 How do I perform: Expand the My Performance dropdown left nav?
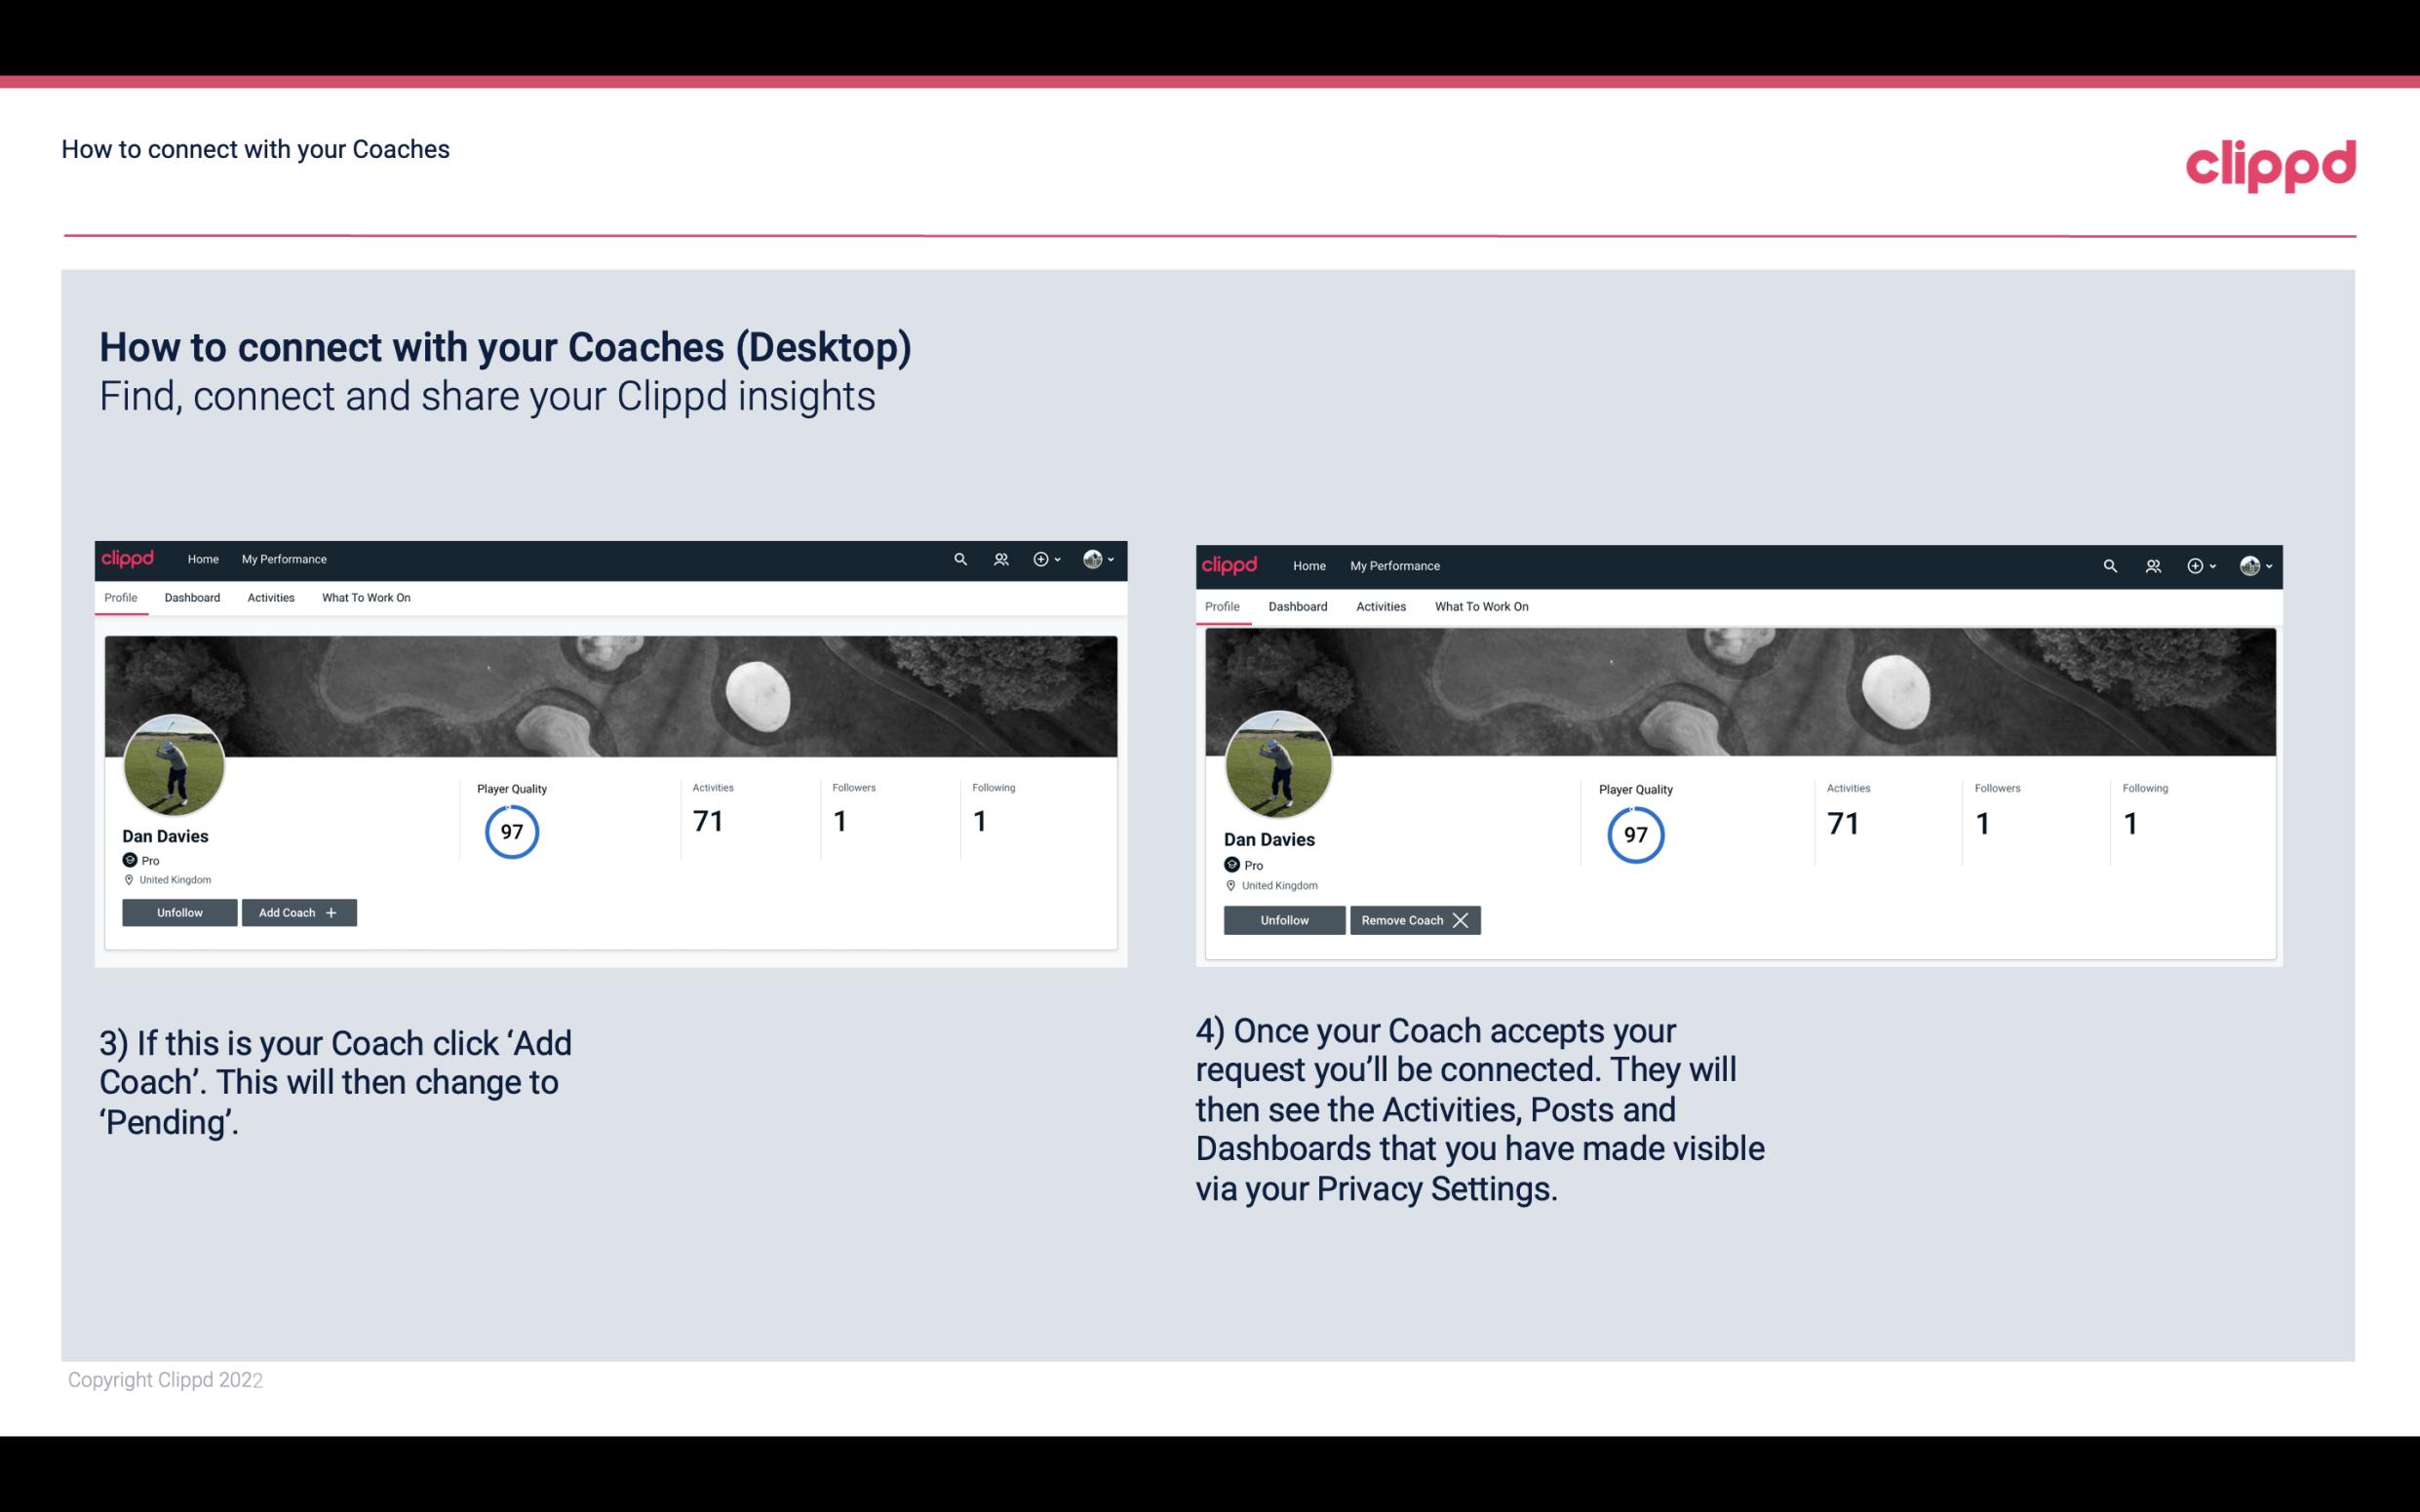(x=284, y=560)
